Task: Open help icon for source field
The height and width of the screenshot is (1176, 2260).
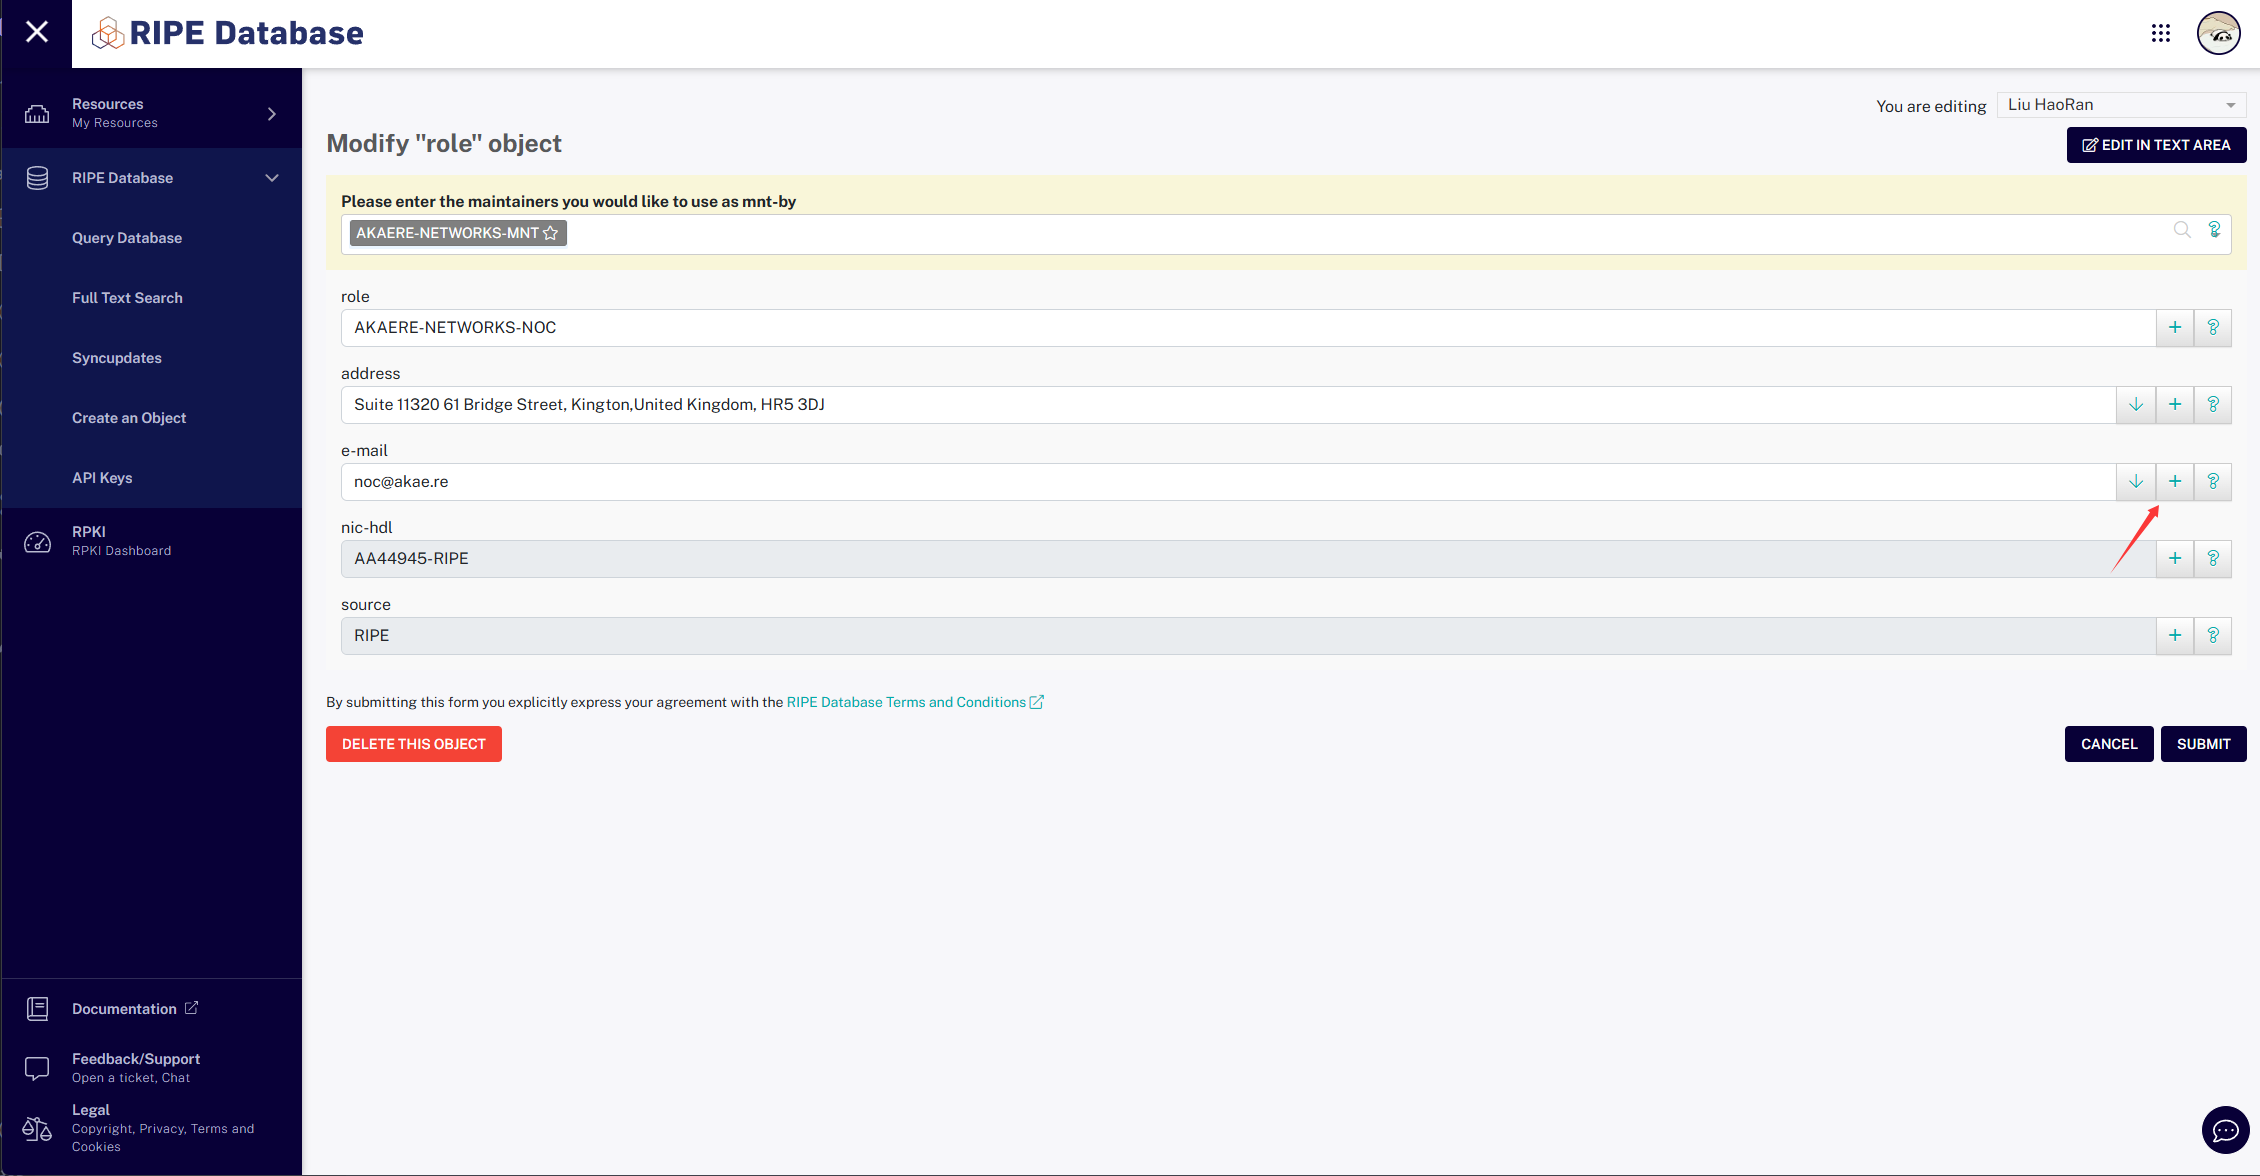Action: (x=2212, y=635)
